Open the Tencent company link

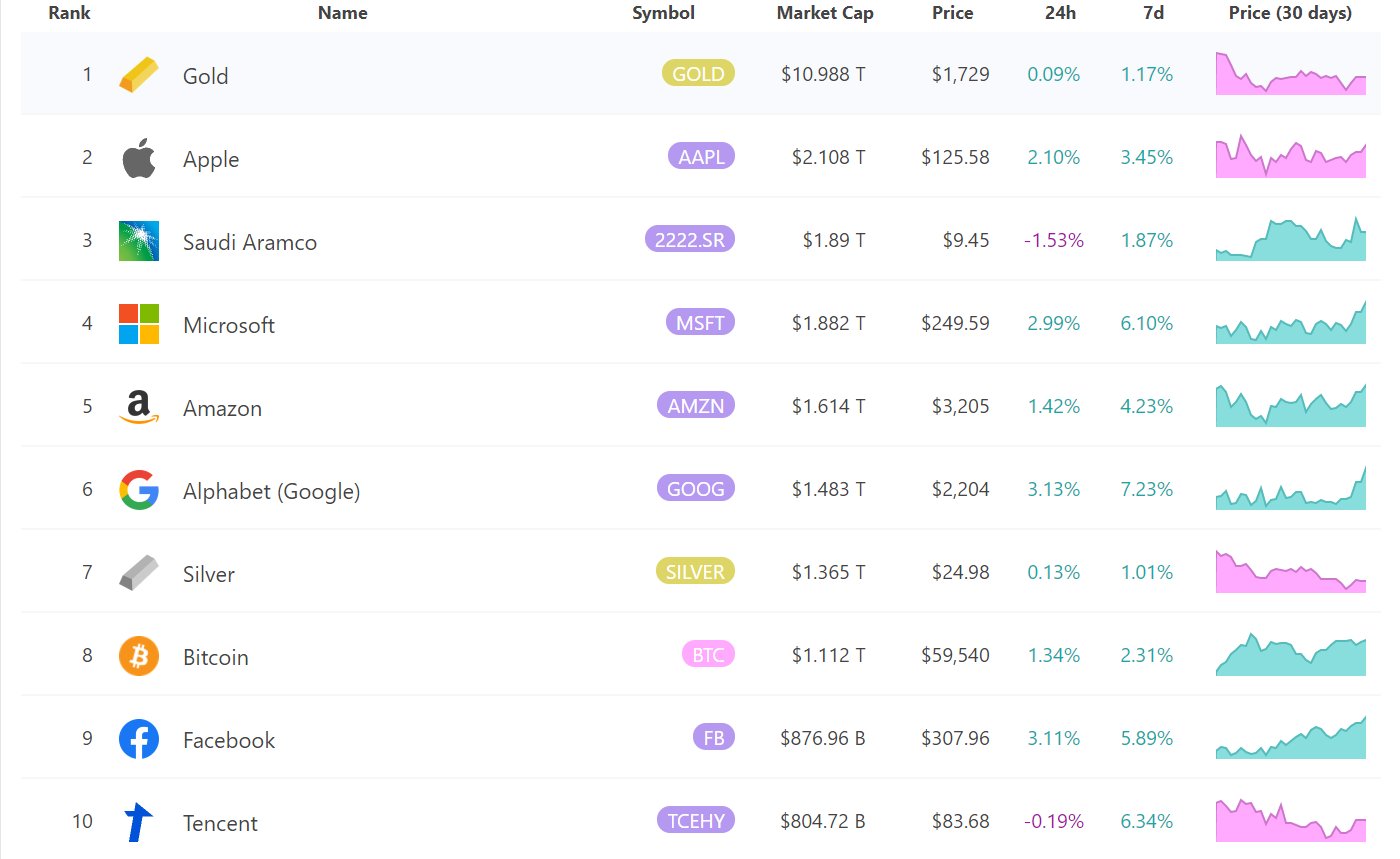click(220, 823)
